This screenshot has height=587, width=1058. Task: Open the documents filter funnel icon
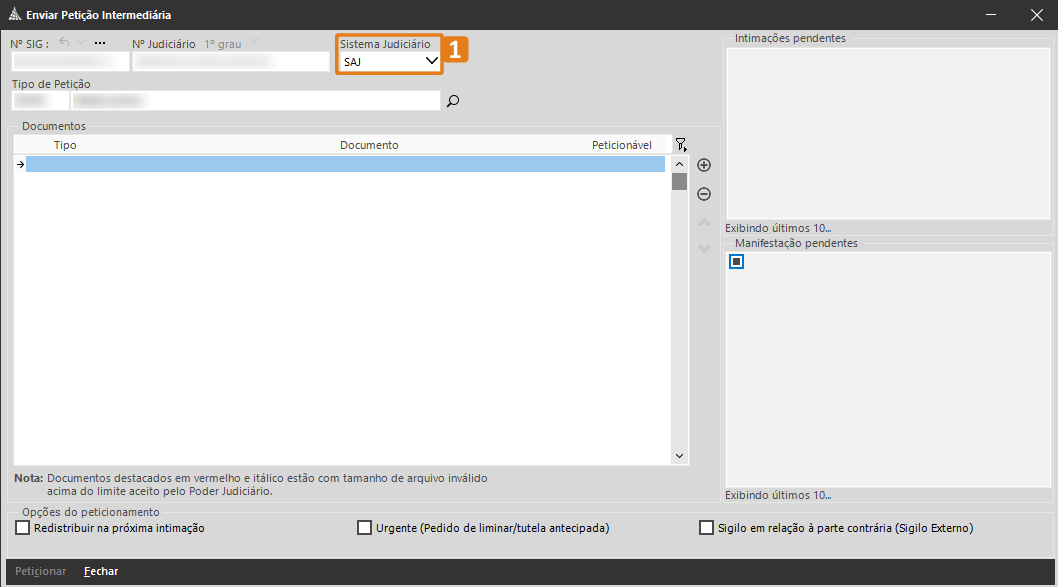(681, 145)
